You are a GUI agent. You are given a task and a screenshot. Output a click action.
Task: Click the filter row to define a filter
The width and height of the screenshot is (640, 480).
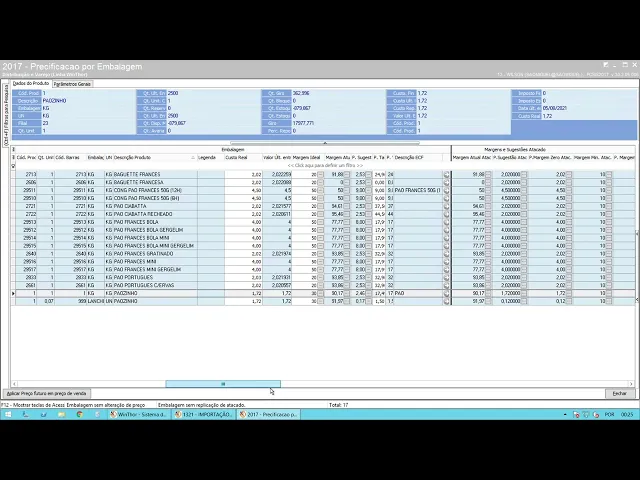pos(325,166)
